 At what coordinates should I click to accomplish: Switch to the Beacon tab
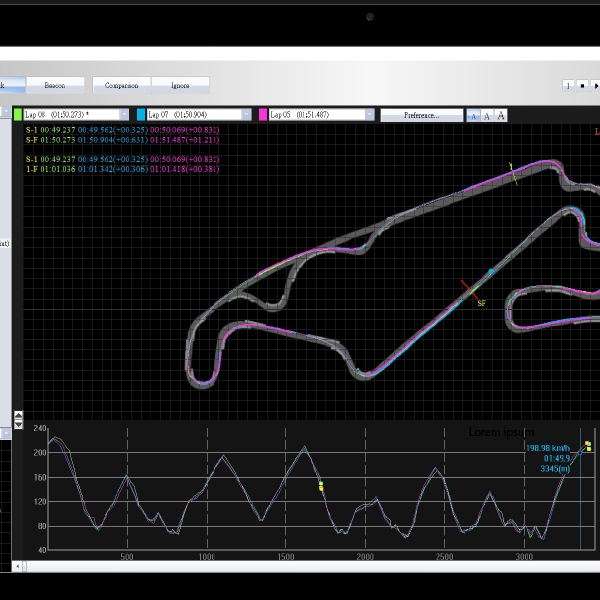click(x=55, y=85)
